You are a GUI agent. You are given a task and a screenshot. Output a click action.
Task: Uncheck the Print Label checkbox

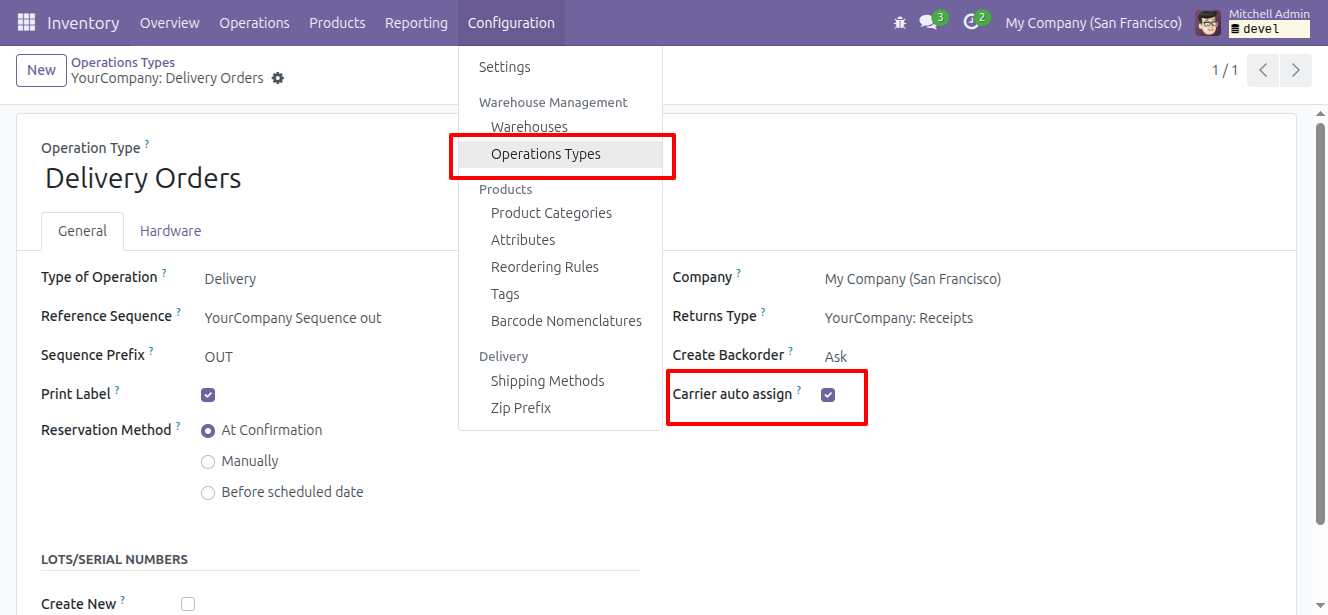[x=207, y=394]
